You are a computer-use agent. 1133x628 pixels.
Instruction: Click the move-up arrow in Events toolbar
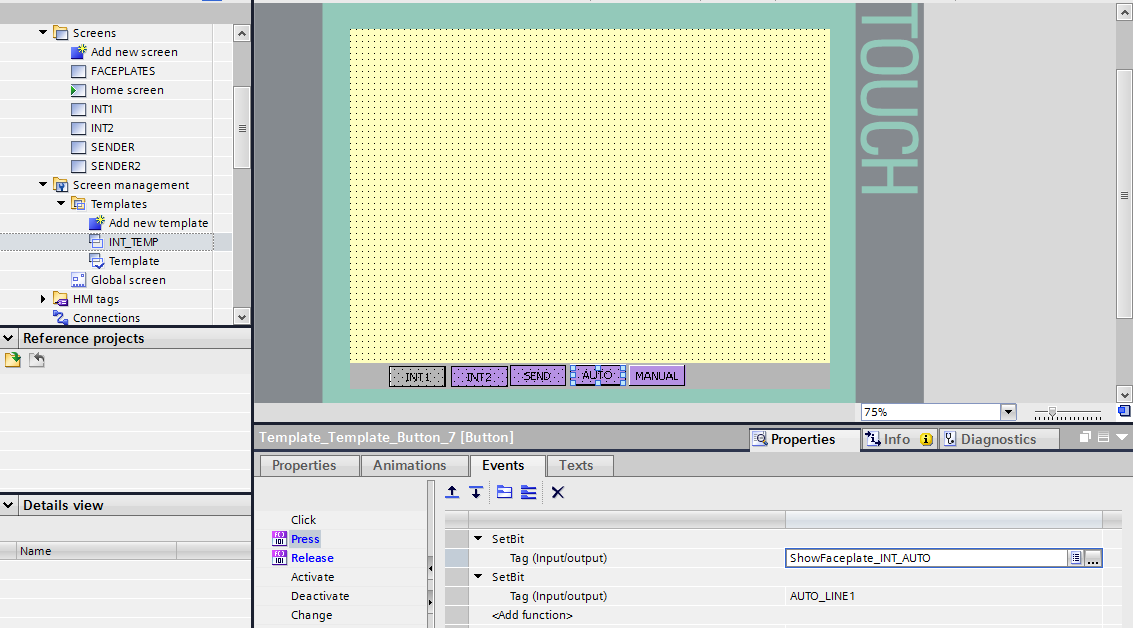click(451, 492)
